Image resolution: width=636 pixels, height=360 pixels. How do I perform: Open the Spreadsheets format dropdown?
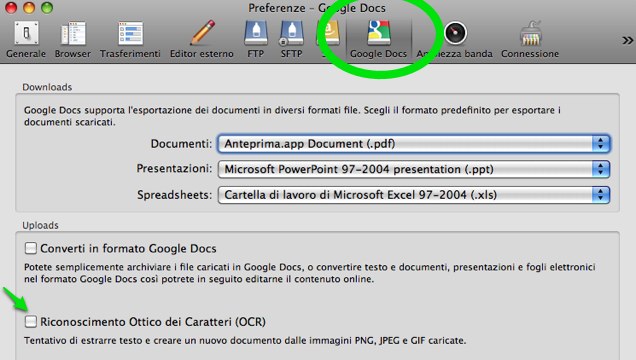click(x=414, y=195)
